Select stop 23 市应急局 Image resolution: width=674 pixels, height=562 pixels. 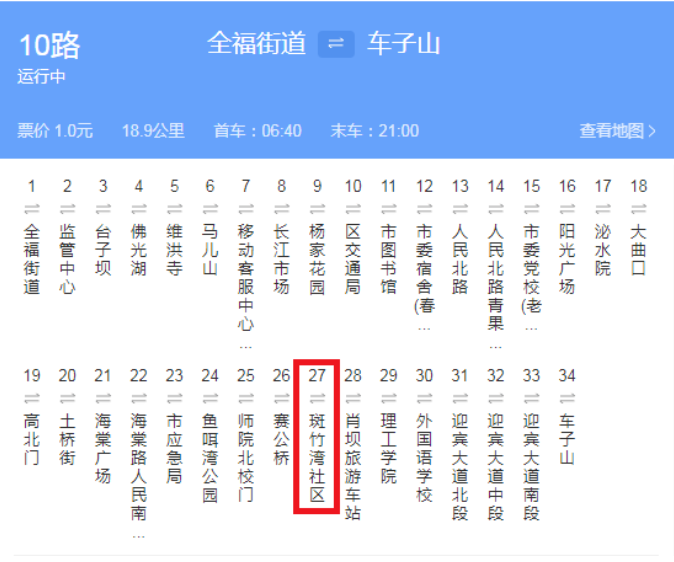[175, 448]
